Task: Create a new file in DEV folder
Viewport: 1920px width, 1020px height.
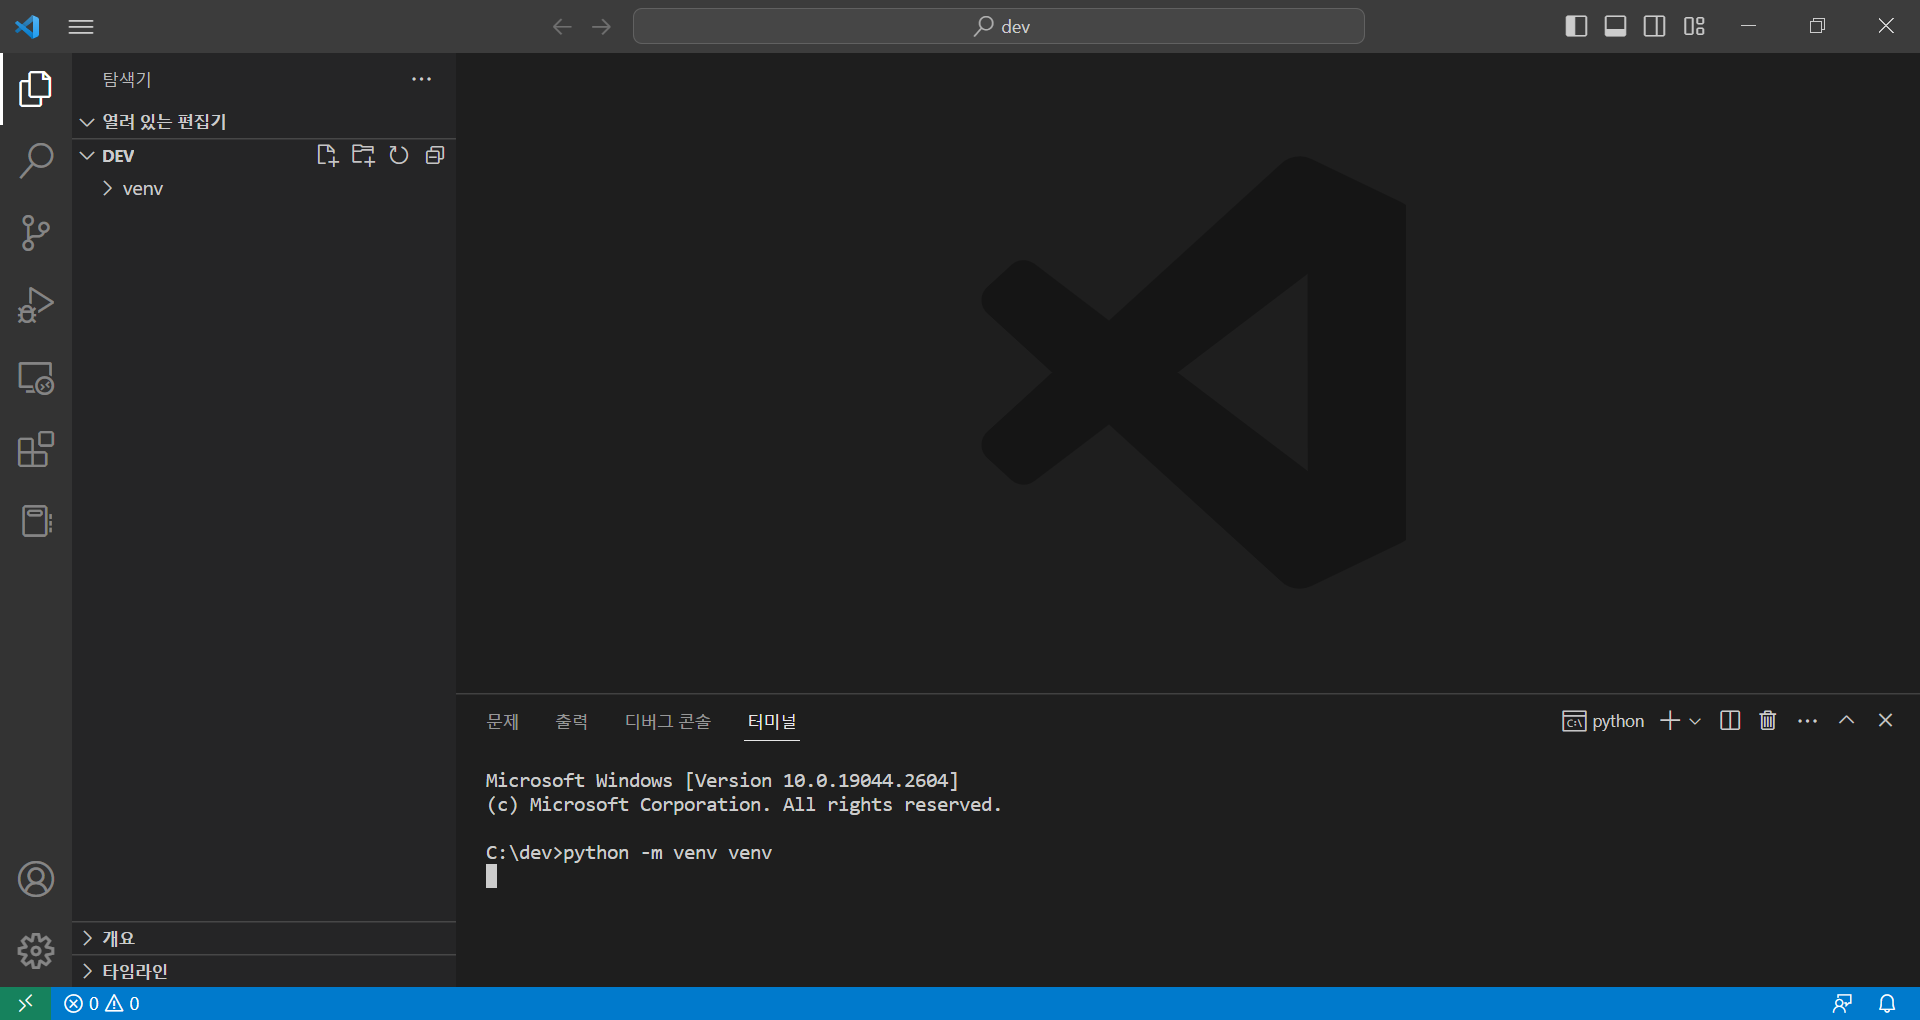Action: click(327, 155)
